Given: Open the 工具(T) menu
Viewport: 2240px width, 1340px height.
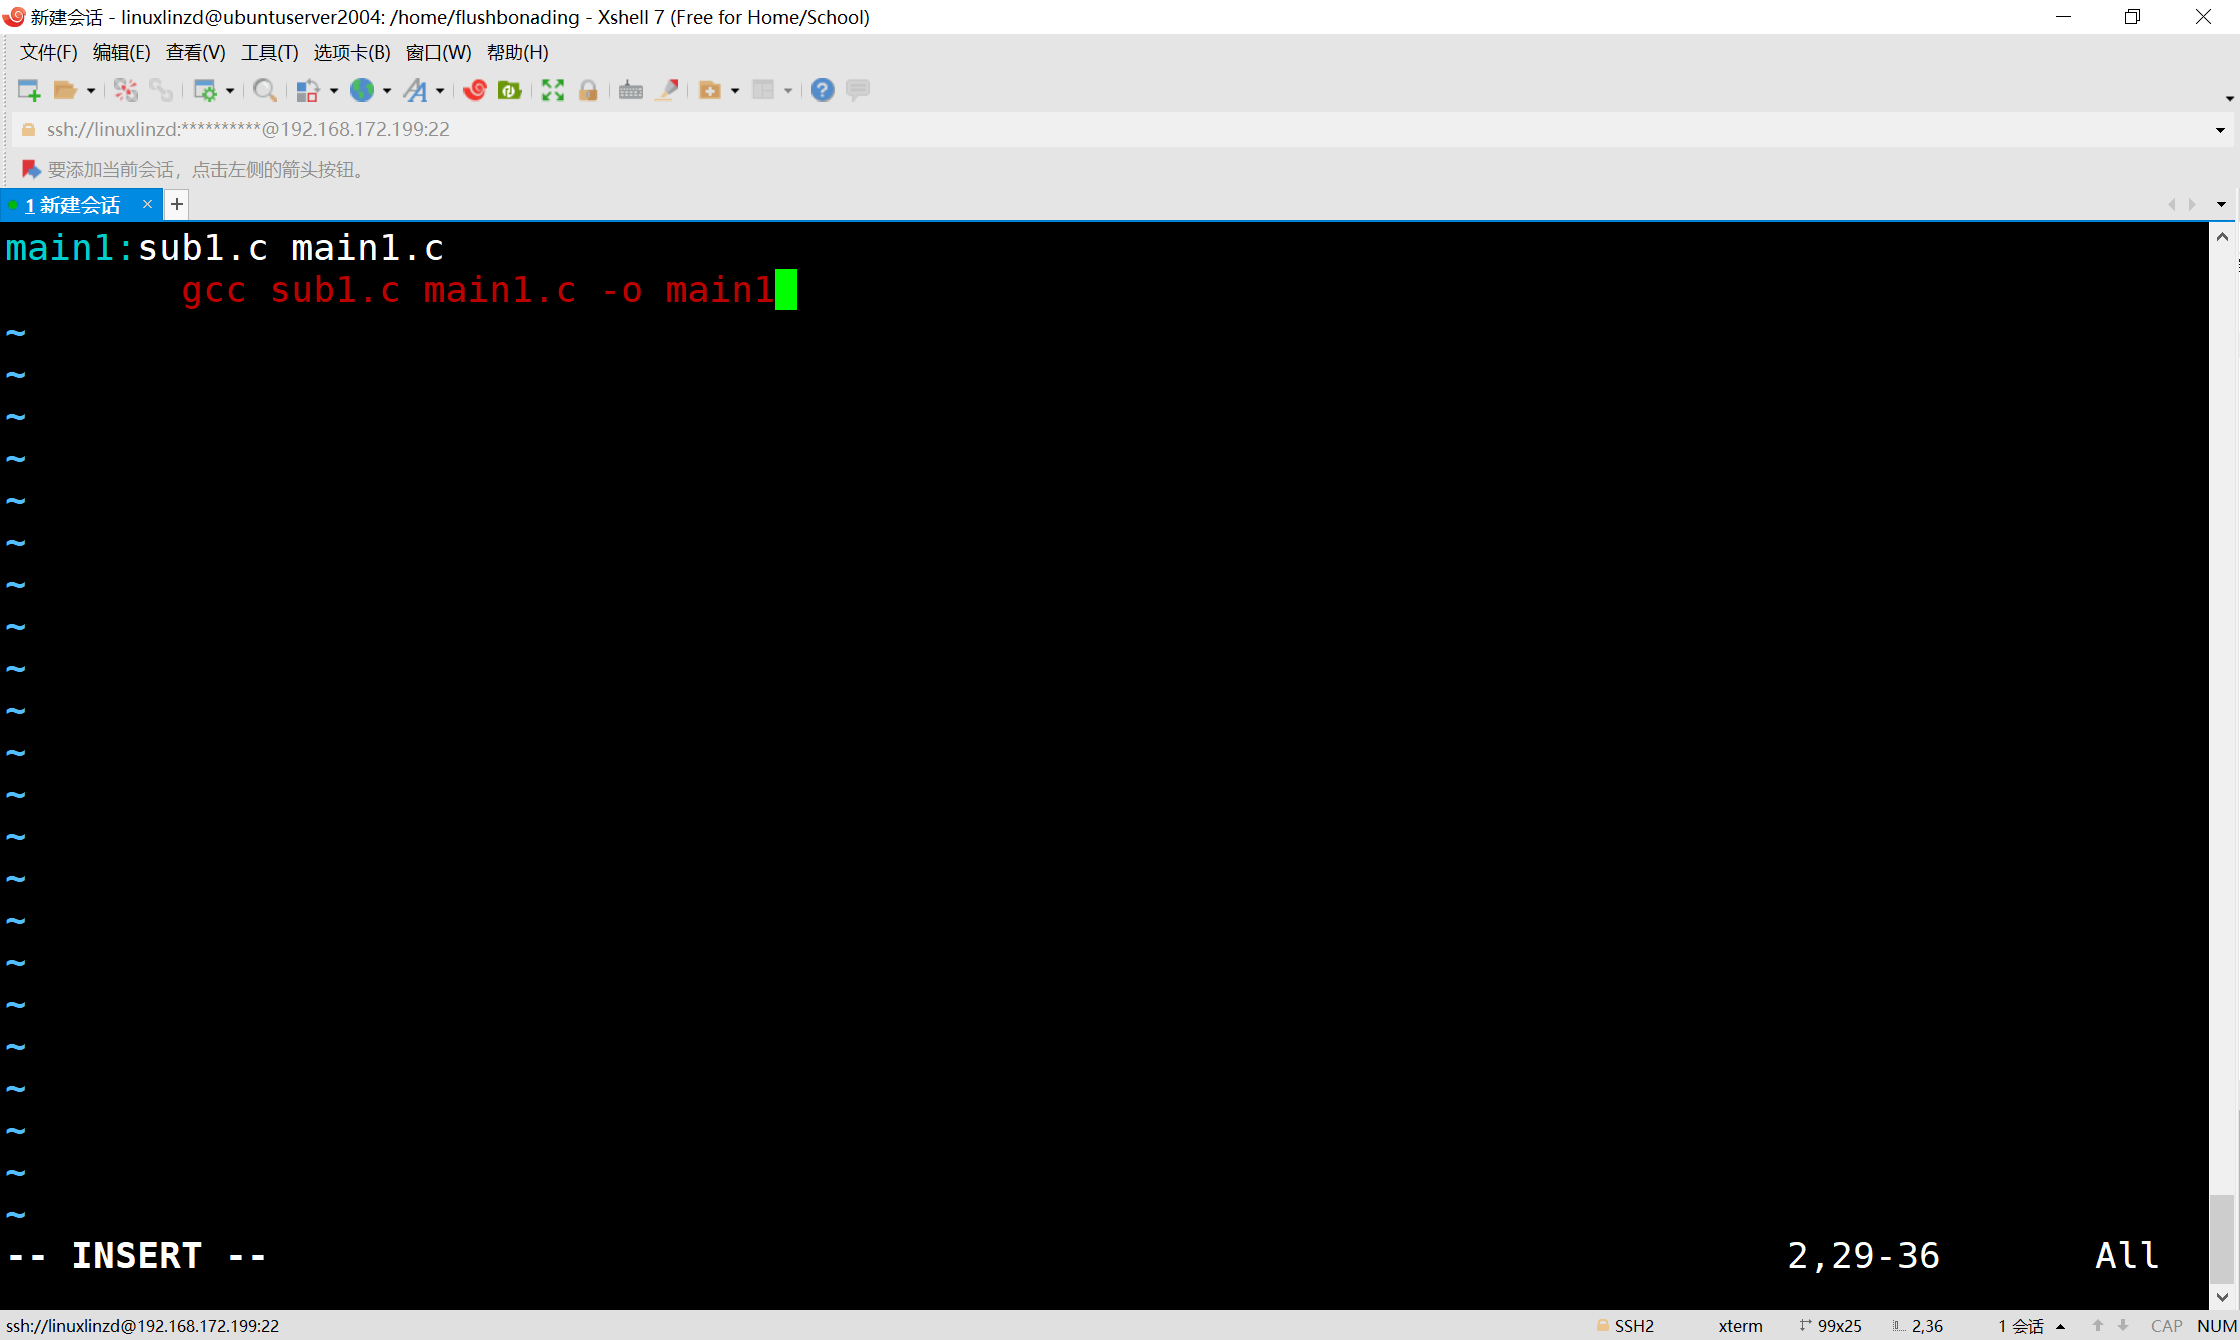Looking at the screenshot, I should pyautogui.click(x=269, y=52).
